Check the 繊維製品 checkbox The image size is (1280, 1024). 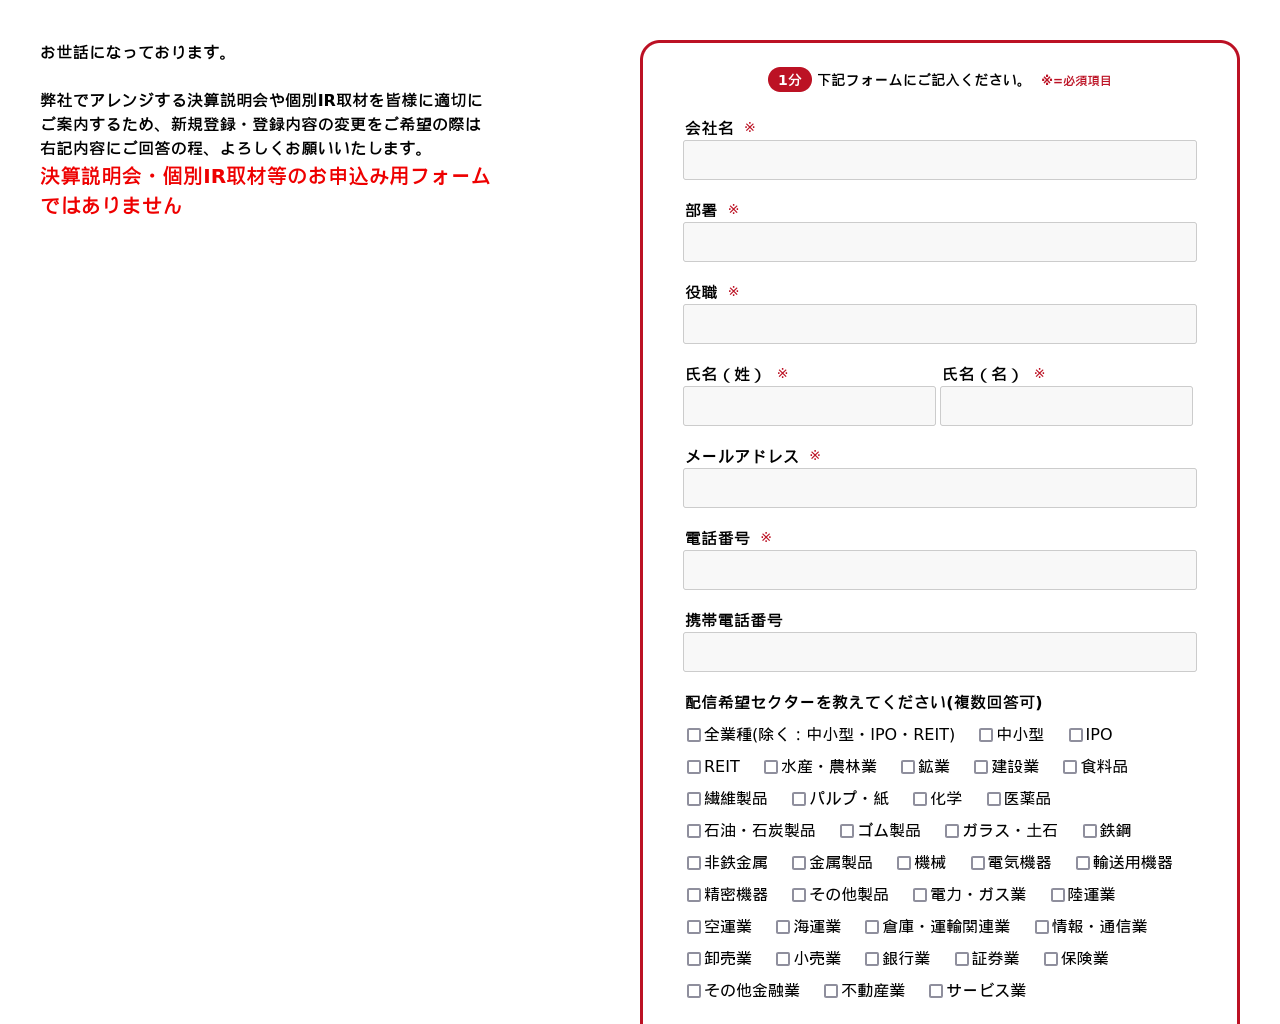point(694,799)
